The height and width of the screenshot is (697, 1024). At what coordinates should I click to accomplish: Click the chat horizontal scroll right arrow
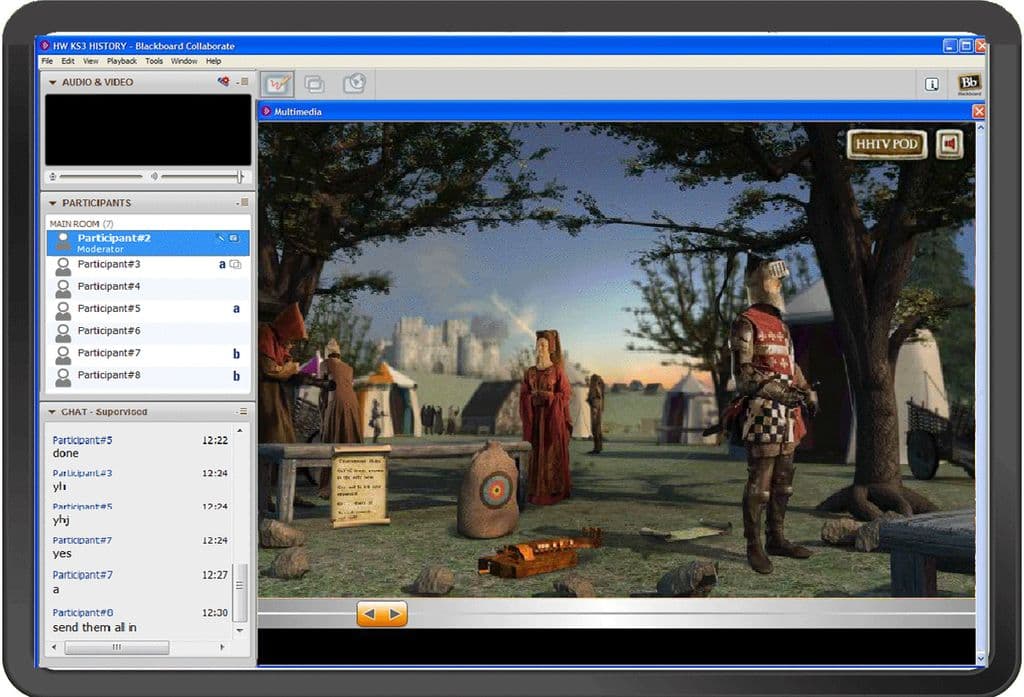[x=222, y=647]
